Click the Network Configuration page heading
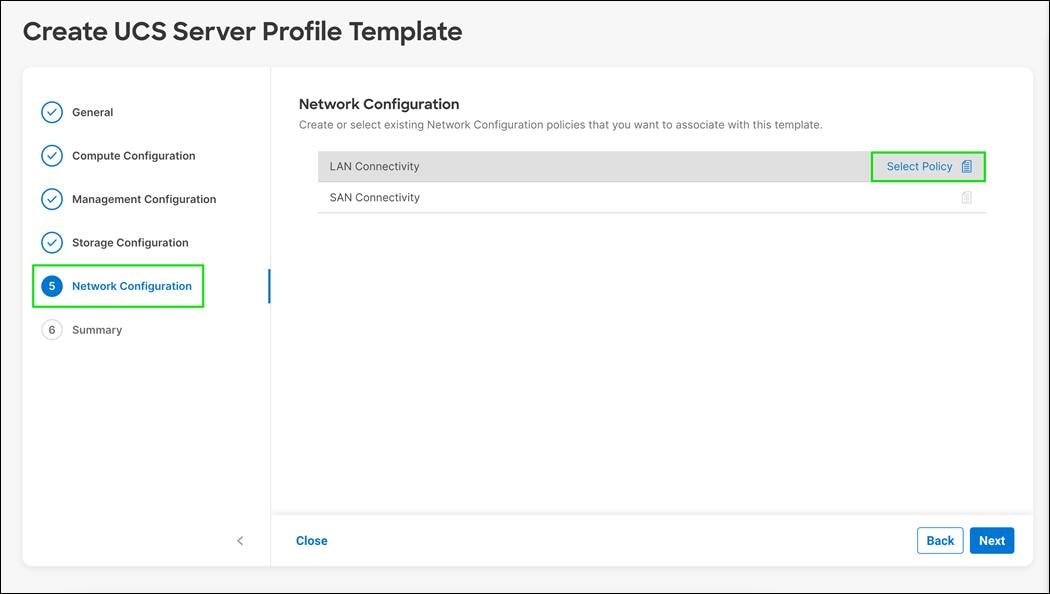 378,103
